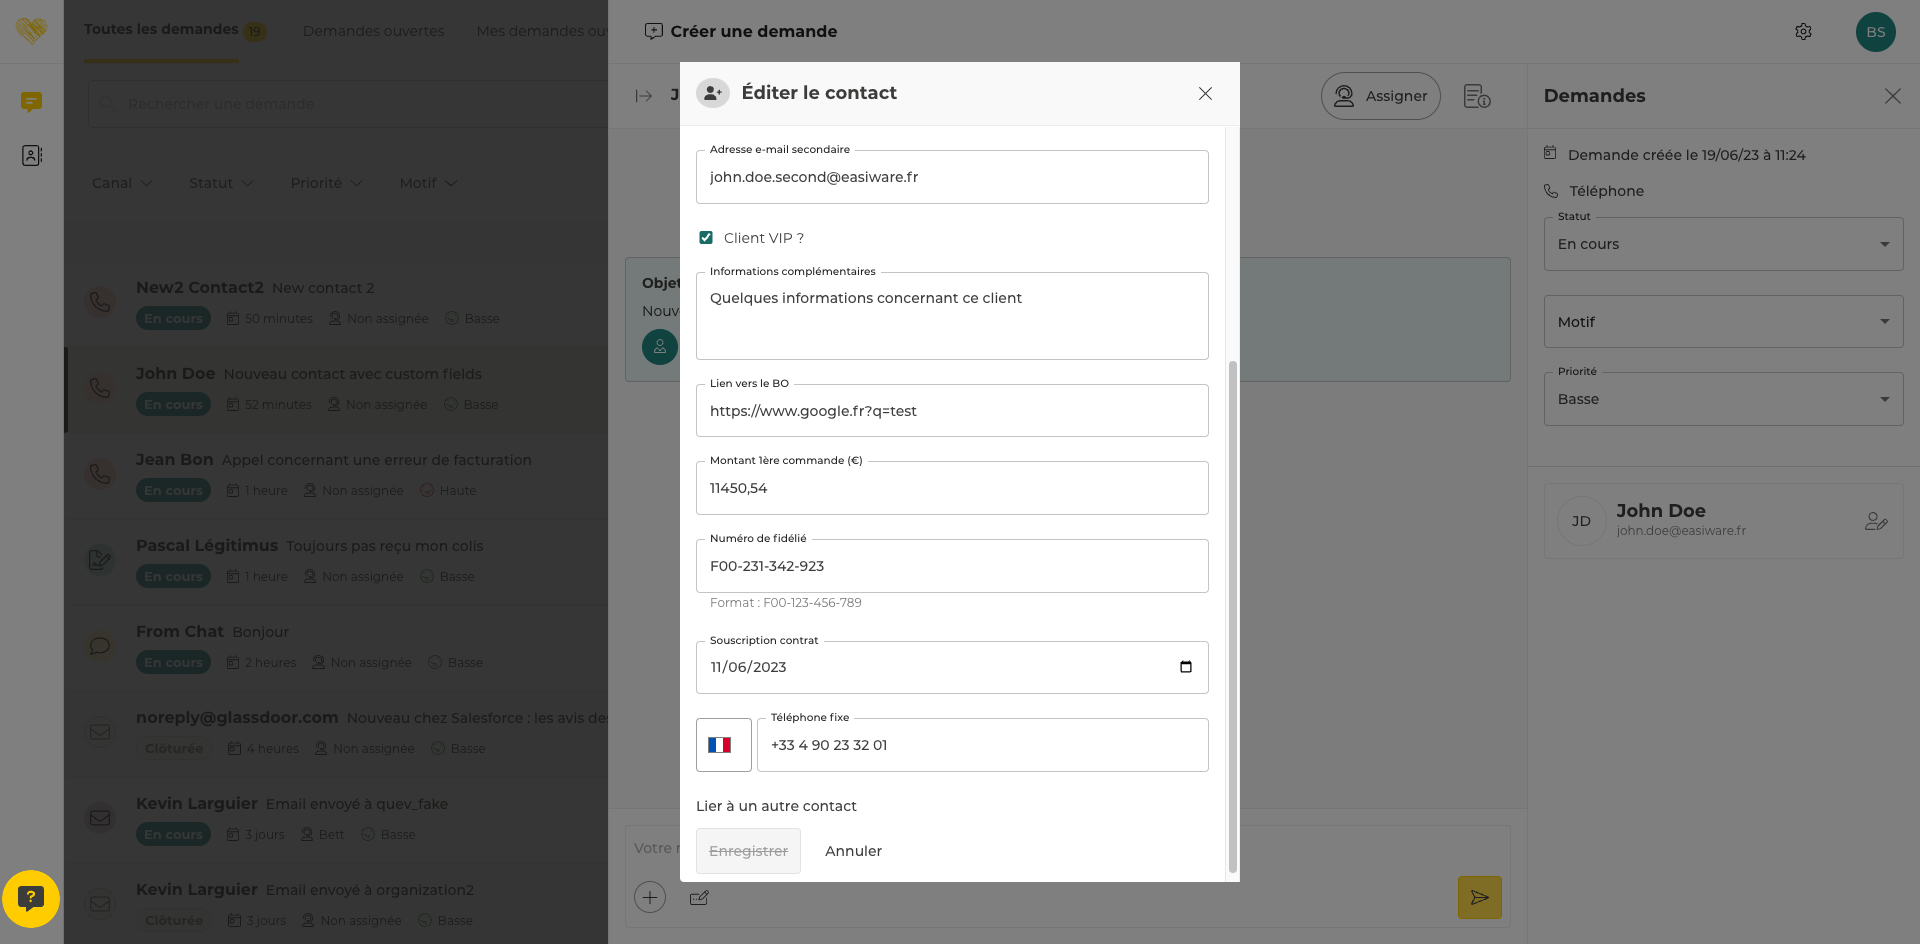1920x944 pixels.
Task: Click the Numéro de fidélité input field
Action: click(951, 566)
